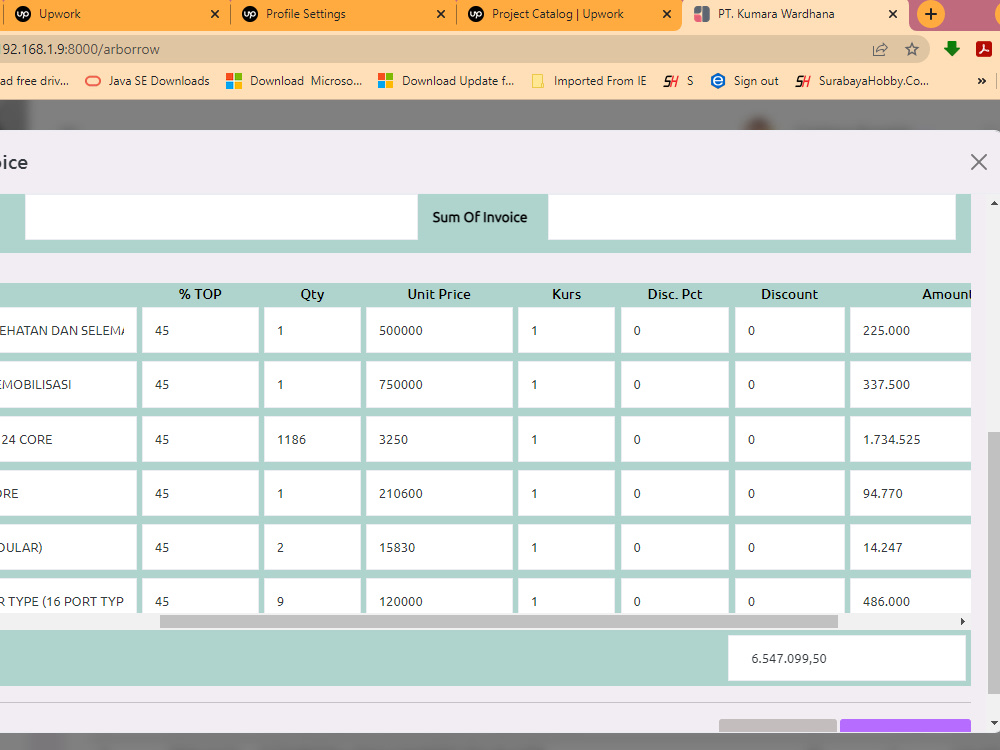Click Unit Price field 750000
Screen dimensions: 1000x750
coord(439,385)
